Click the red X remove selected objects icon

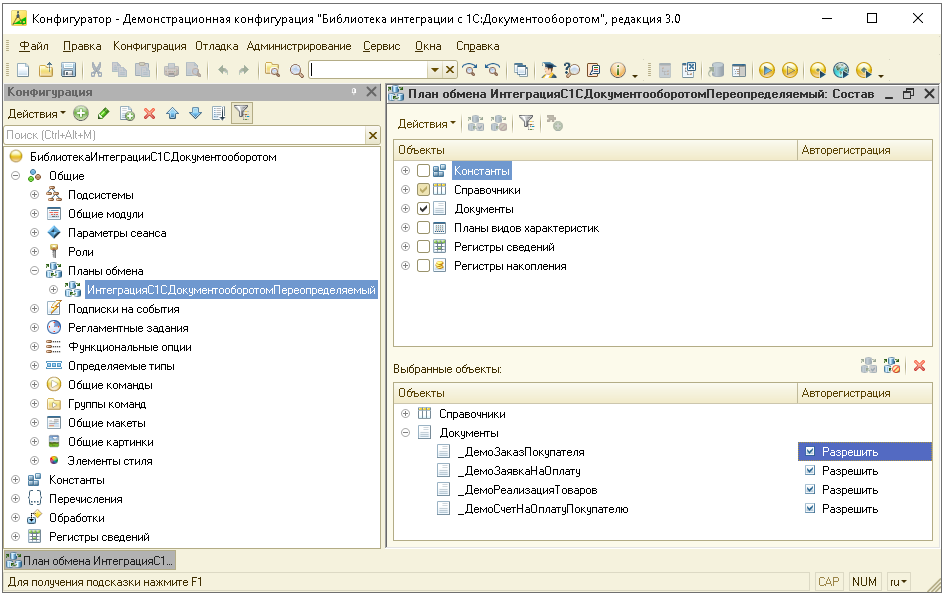point(920,367)
